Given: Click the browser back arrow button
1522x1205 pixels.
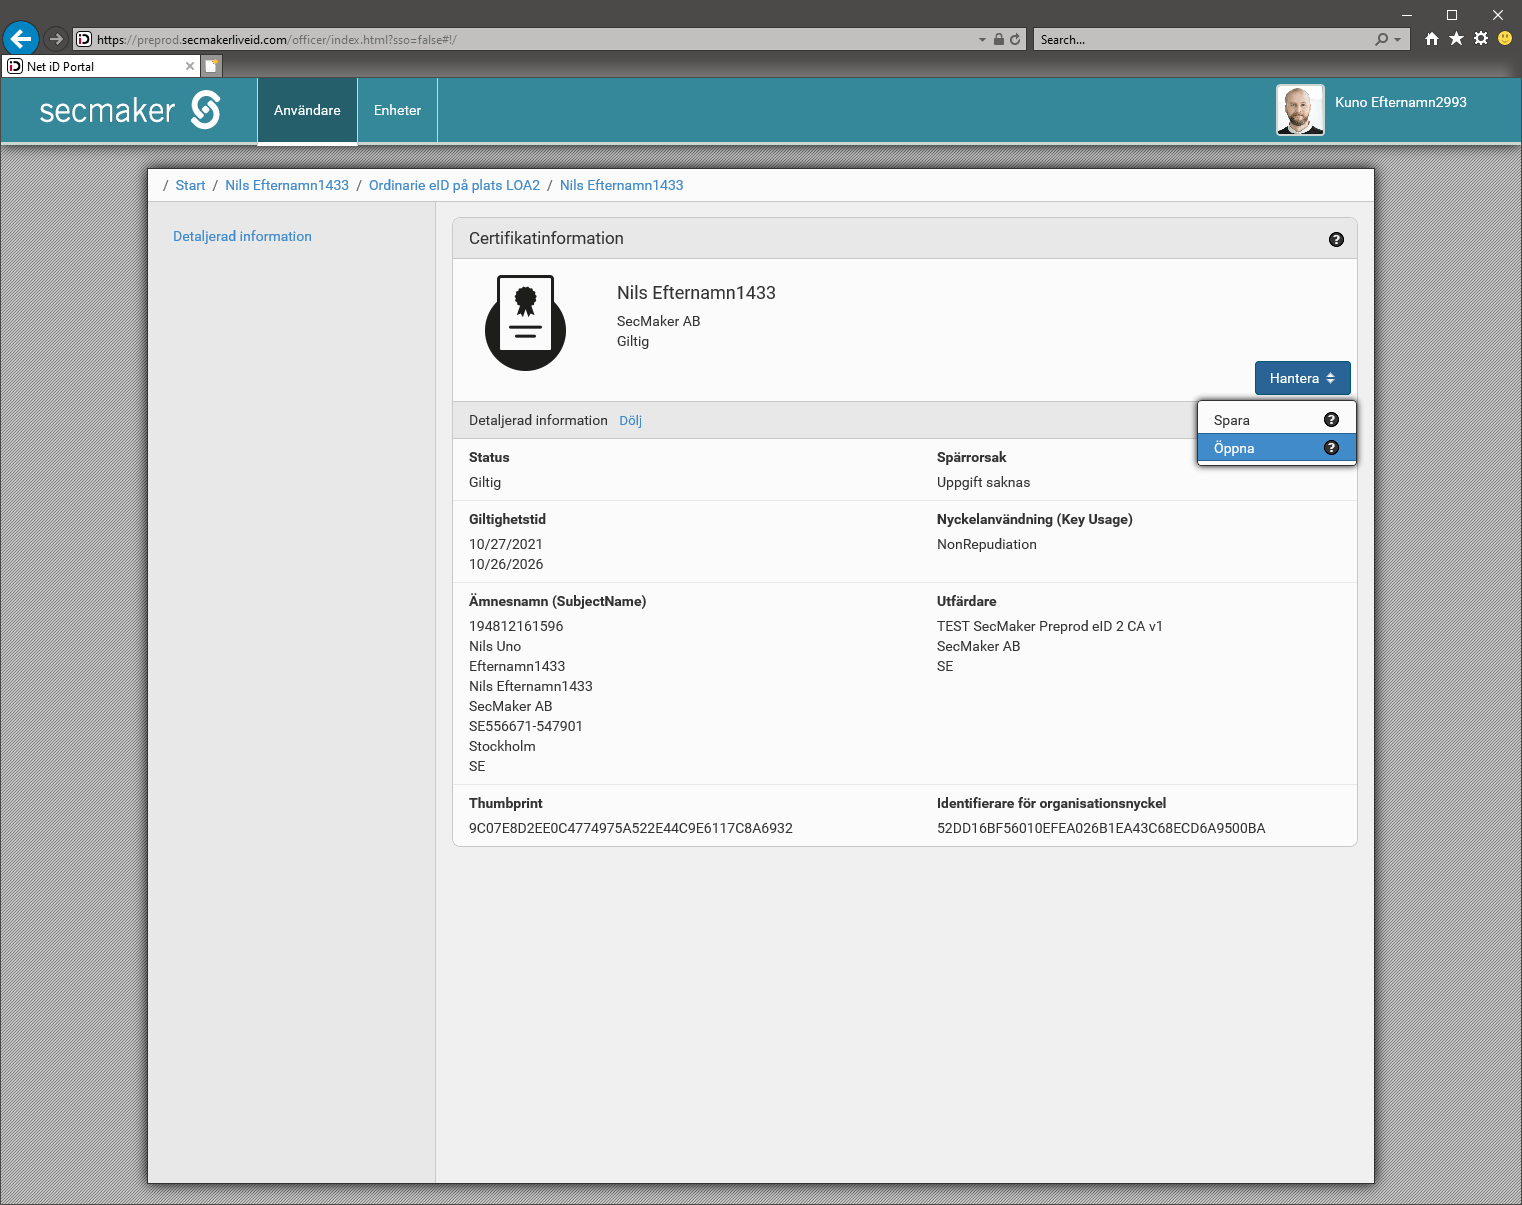Looking at the screenshot, I should (x=21, y=39).
